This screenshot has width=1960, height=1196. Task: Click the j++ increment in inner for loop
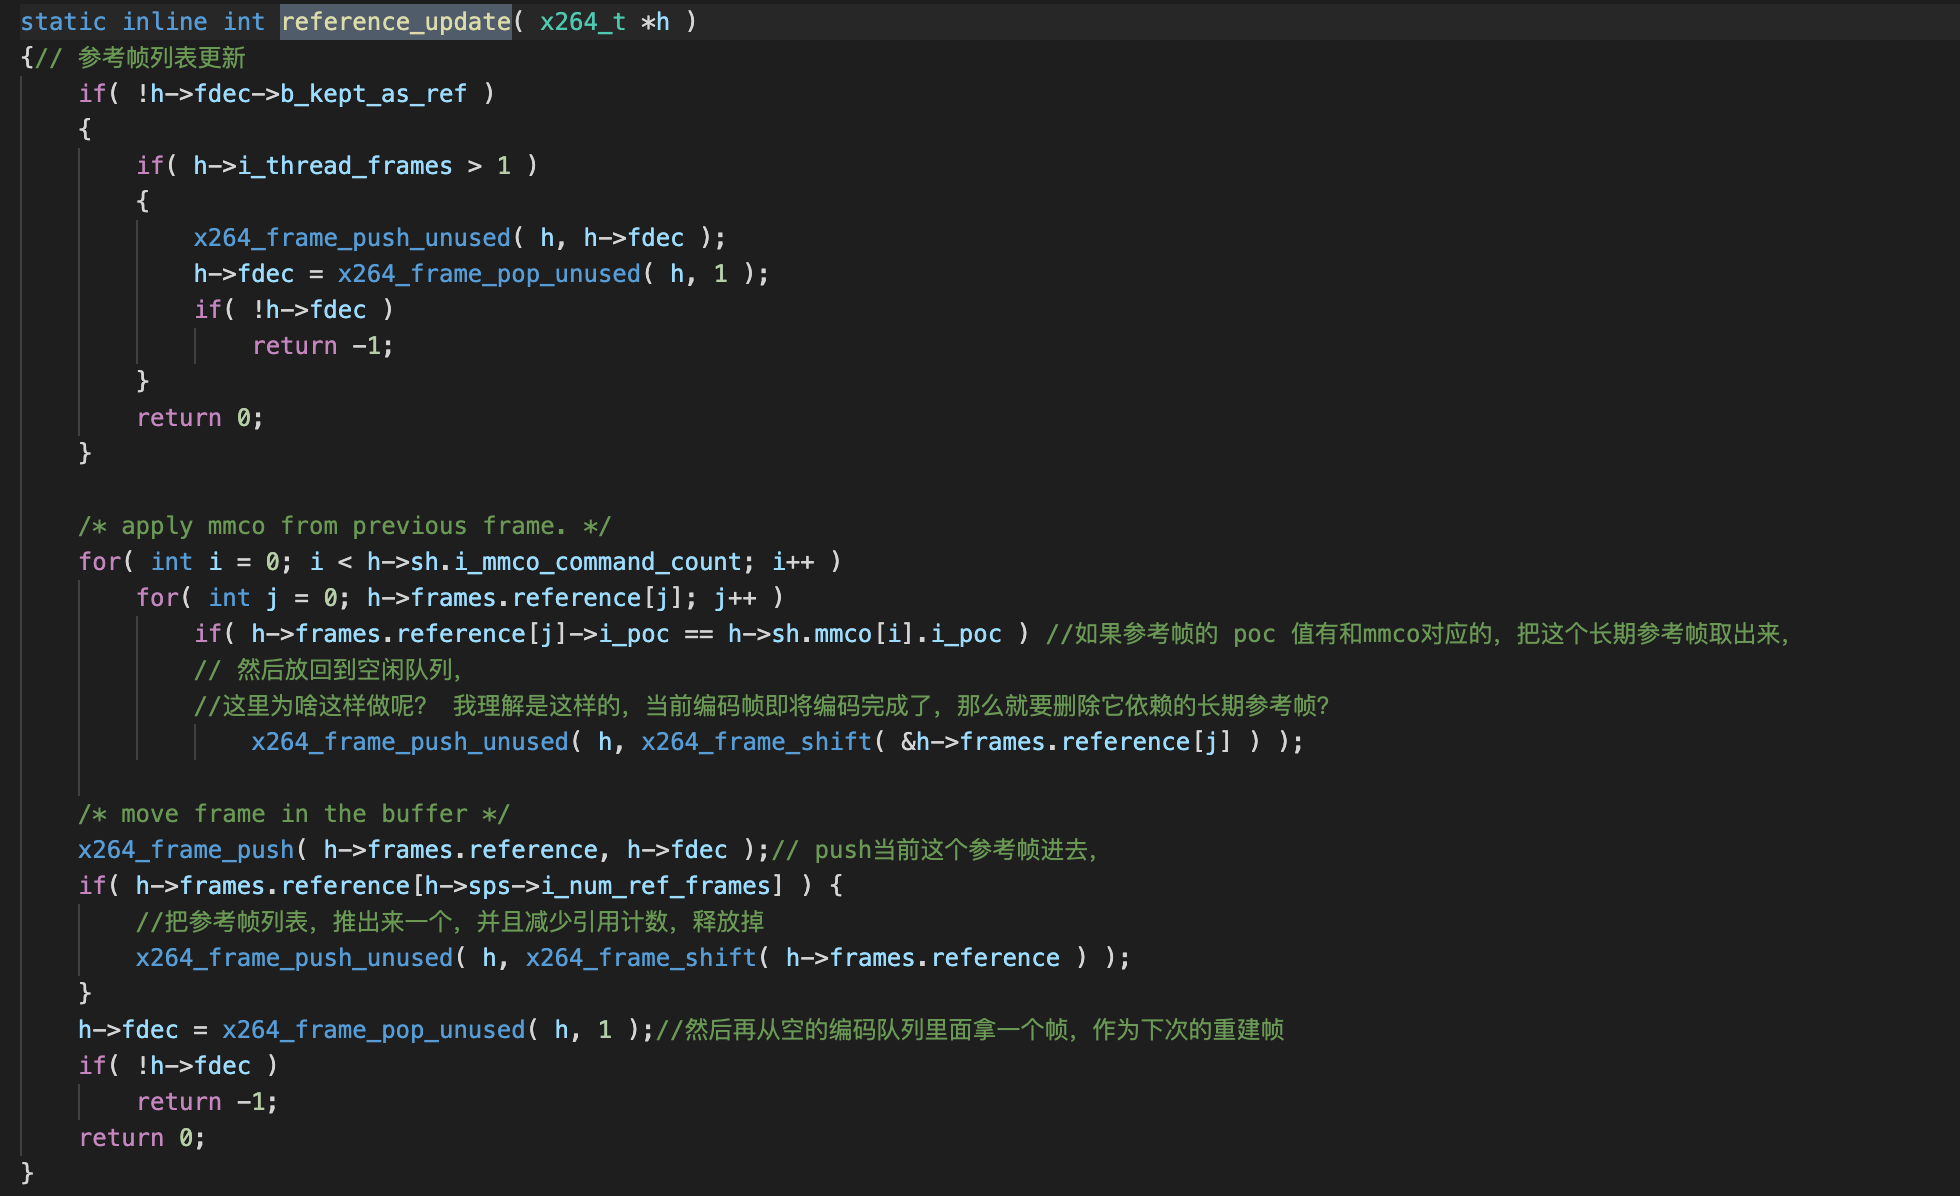click(x=735, y=597)
